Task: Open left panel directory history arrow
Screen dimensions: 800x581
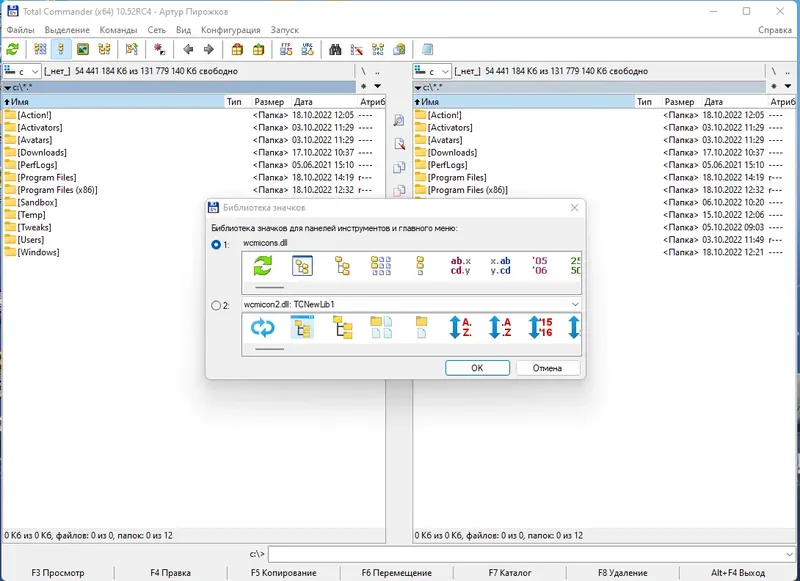Action: pos(378,86)
